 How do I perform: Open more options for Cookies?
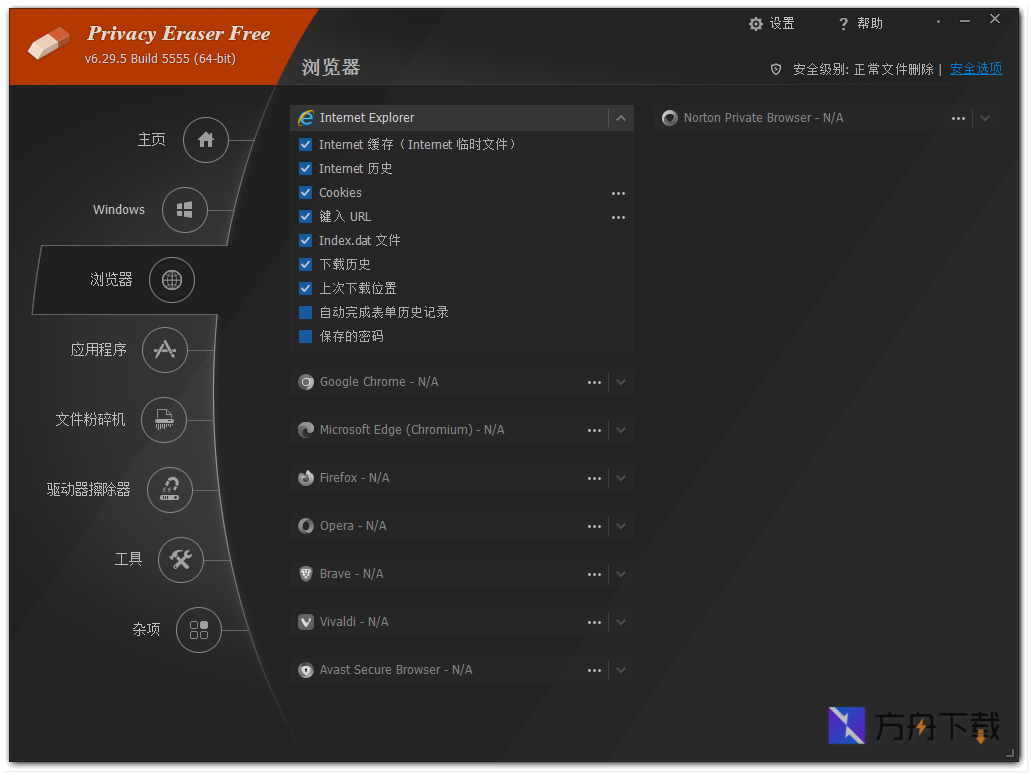[x=618, y=193]
